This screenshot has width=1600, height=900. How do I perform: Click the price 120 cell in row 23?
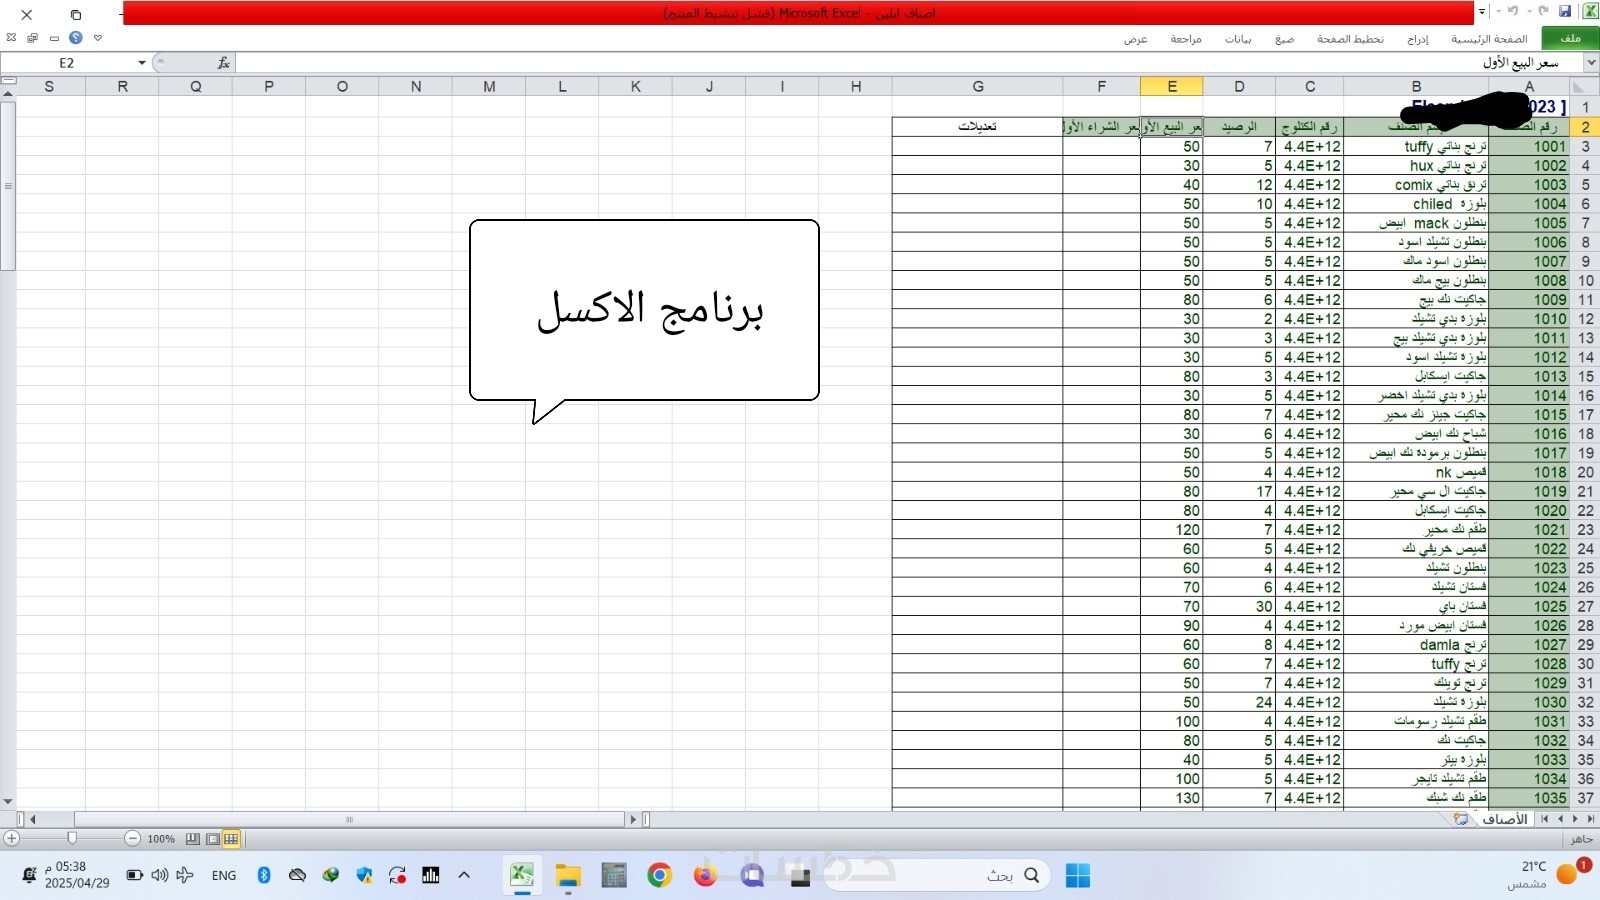(x=1172, y=530)
